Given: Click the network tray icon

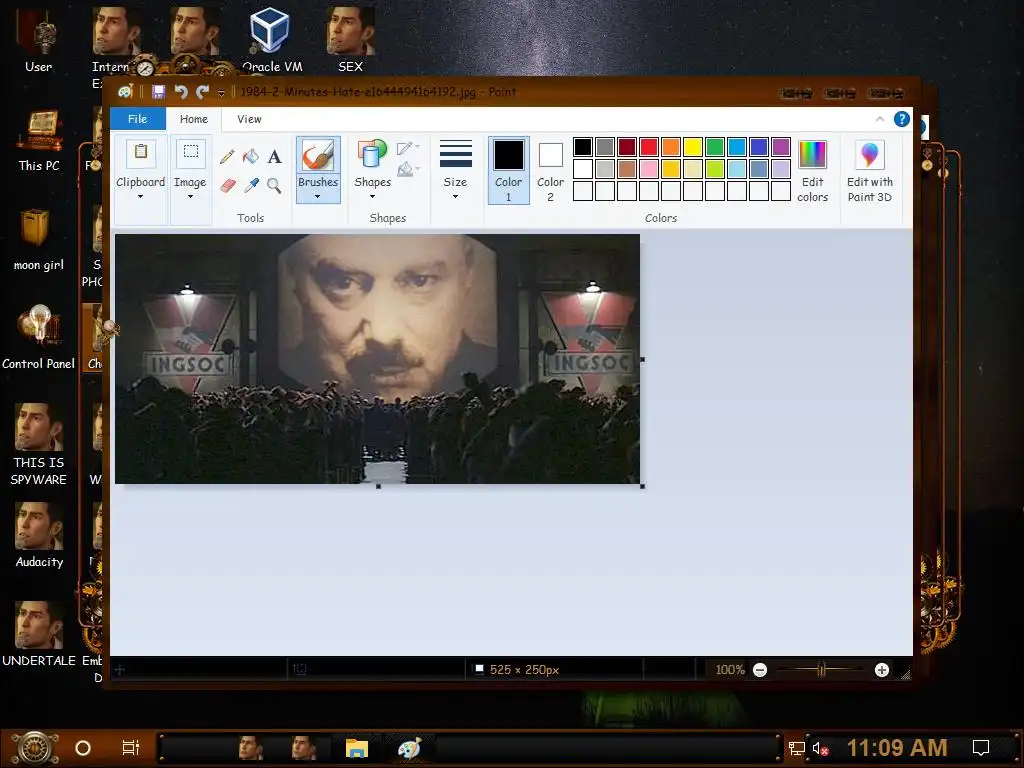Looking at the screenshot, I should 796,748.
